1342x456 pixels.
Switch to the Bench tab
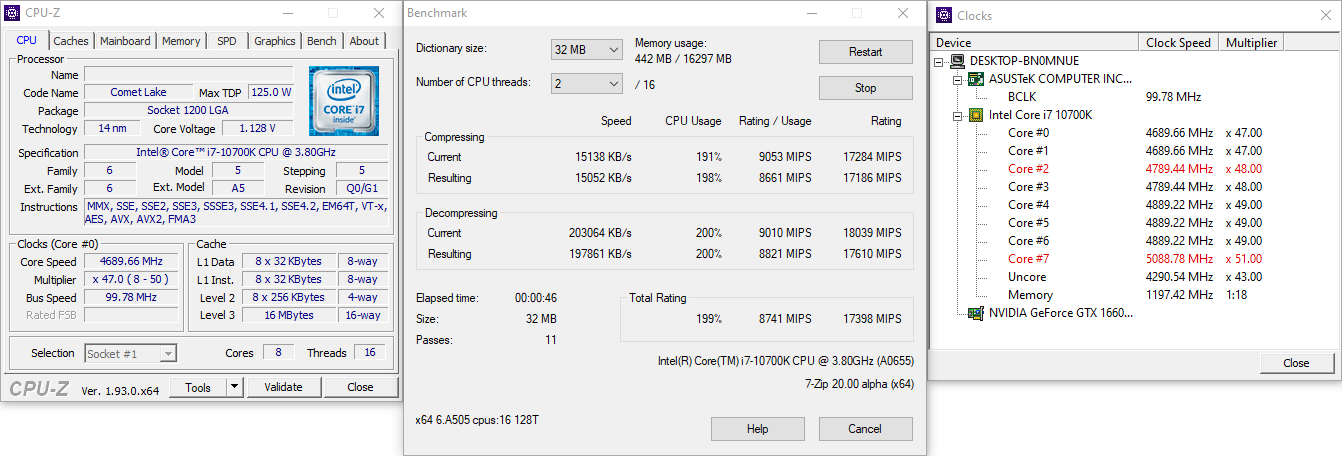[321, 41]
